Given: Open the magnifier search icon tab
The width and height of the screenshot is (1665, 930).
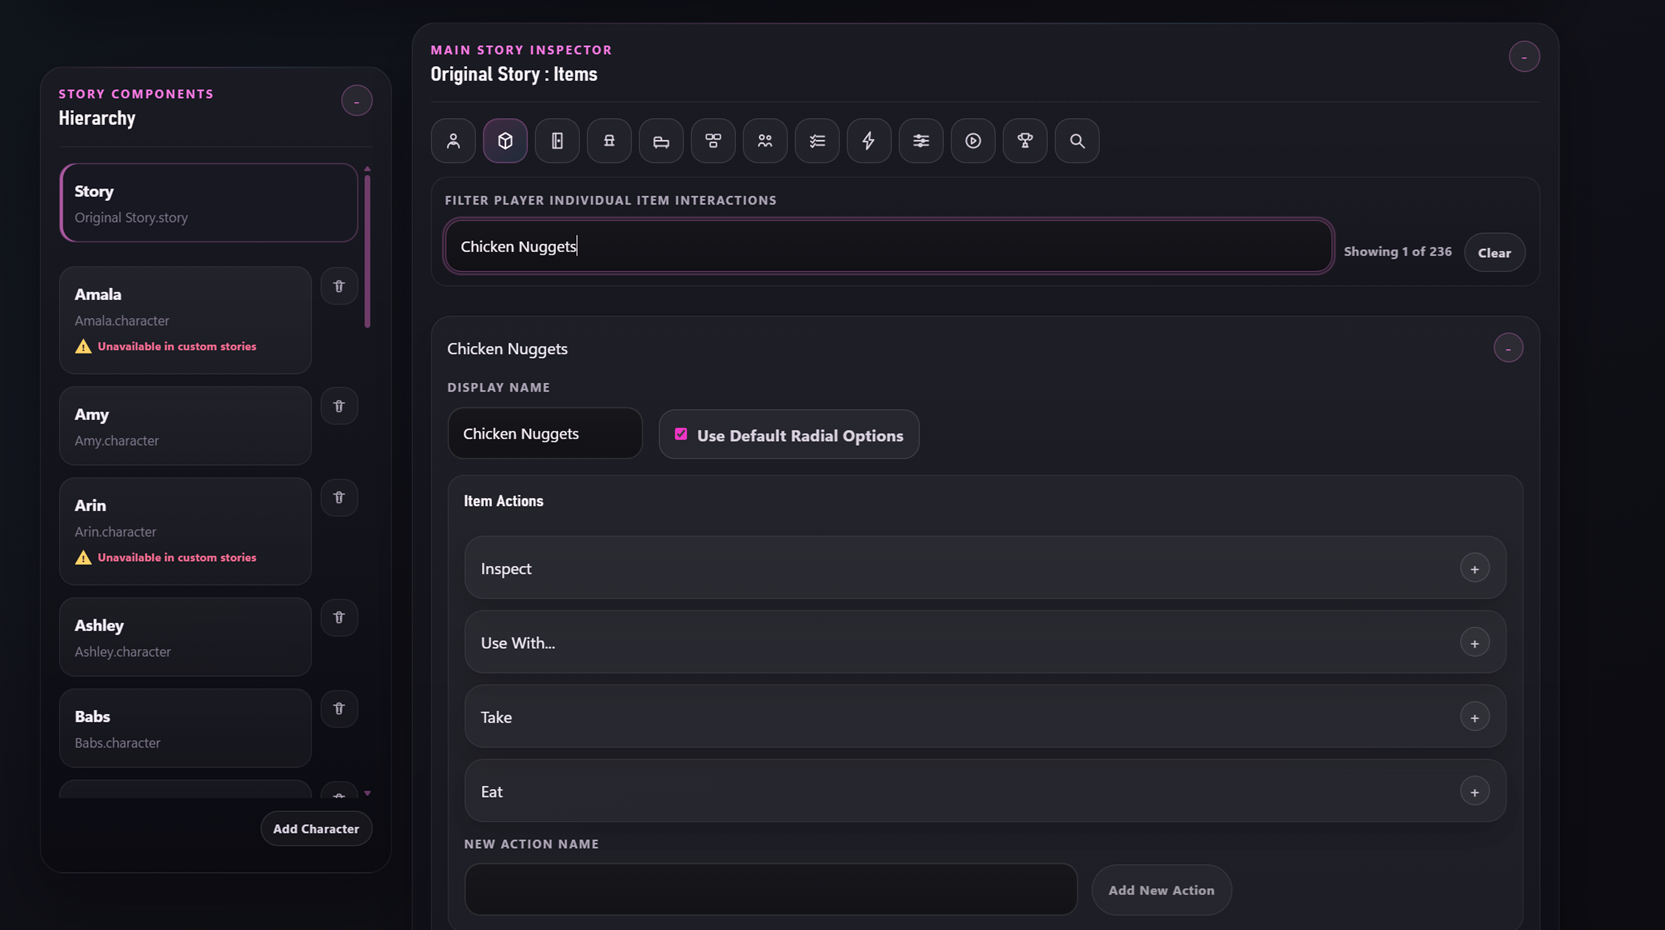Looking at the screenshot, I should (1077, 141).
